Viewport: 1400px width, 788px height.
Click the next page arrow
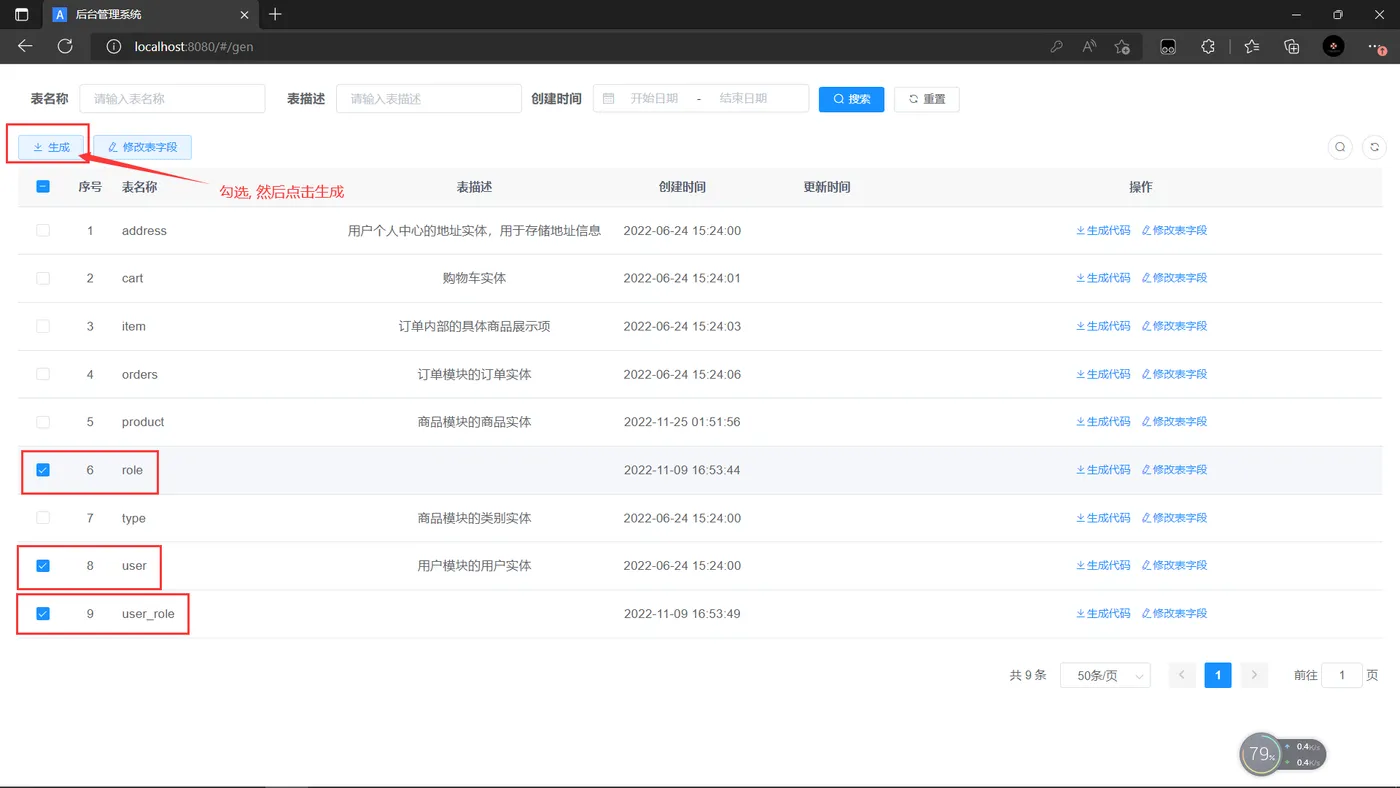point(1254,676)
